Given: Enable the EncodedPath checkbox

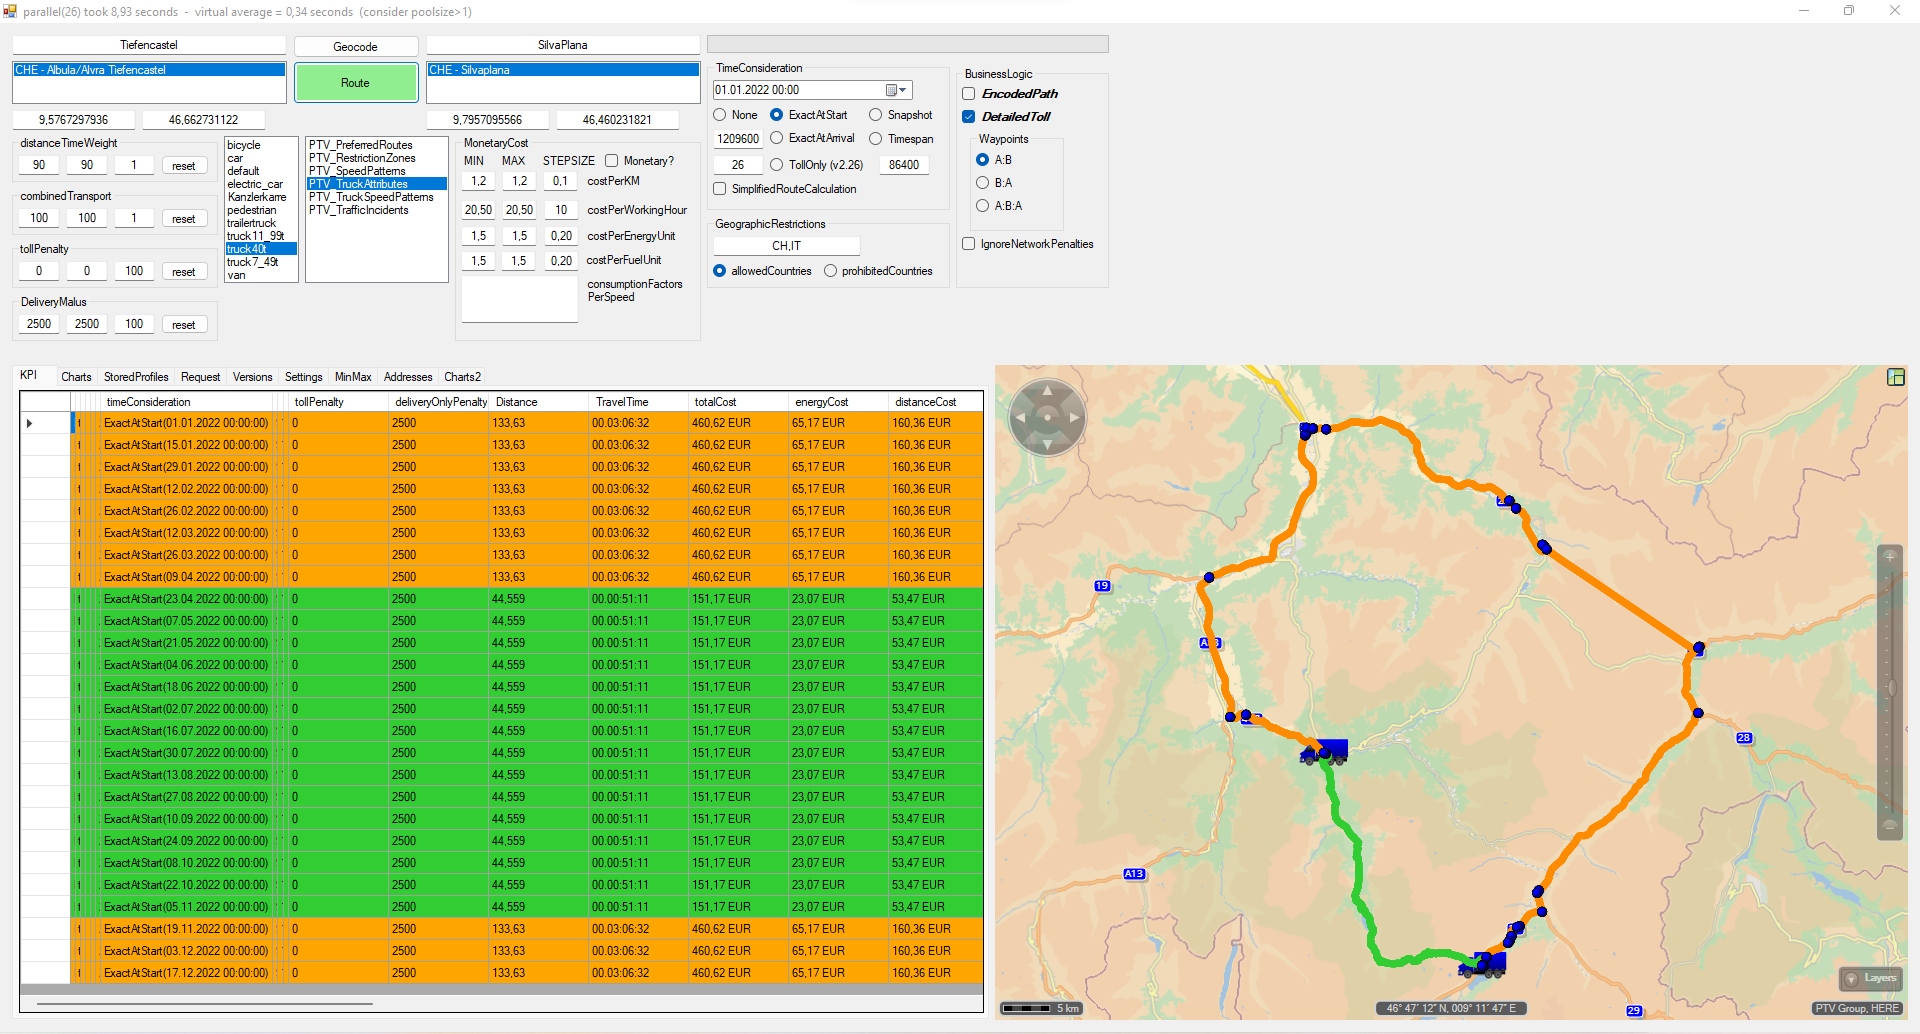Looking at the screenshot, I should point(969,94).
